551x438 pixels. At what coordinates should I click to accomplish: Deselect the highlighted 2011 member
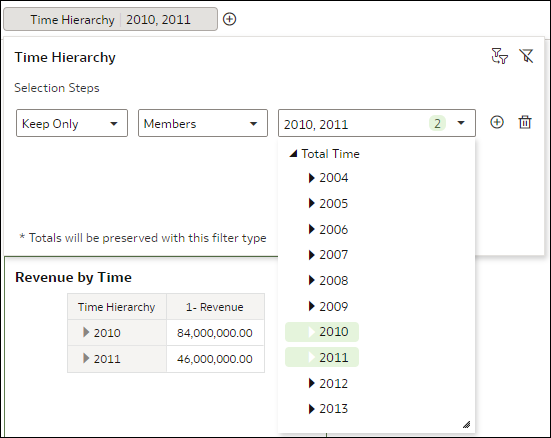(x=322, y=358)
